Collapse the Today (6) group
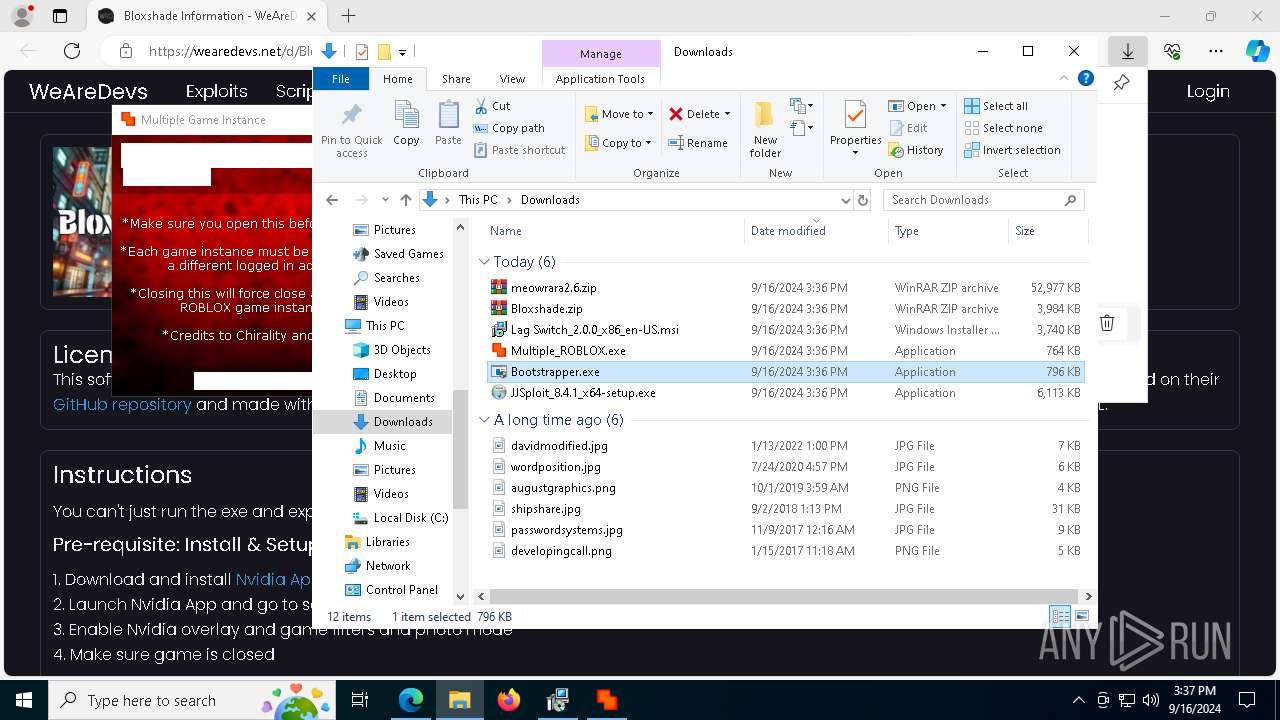The height and width of the screenshot is (720, 1280). click(484, 262)
